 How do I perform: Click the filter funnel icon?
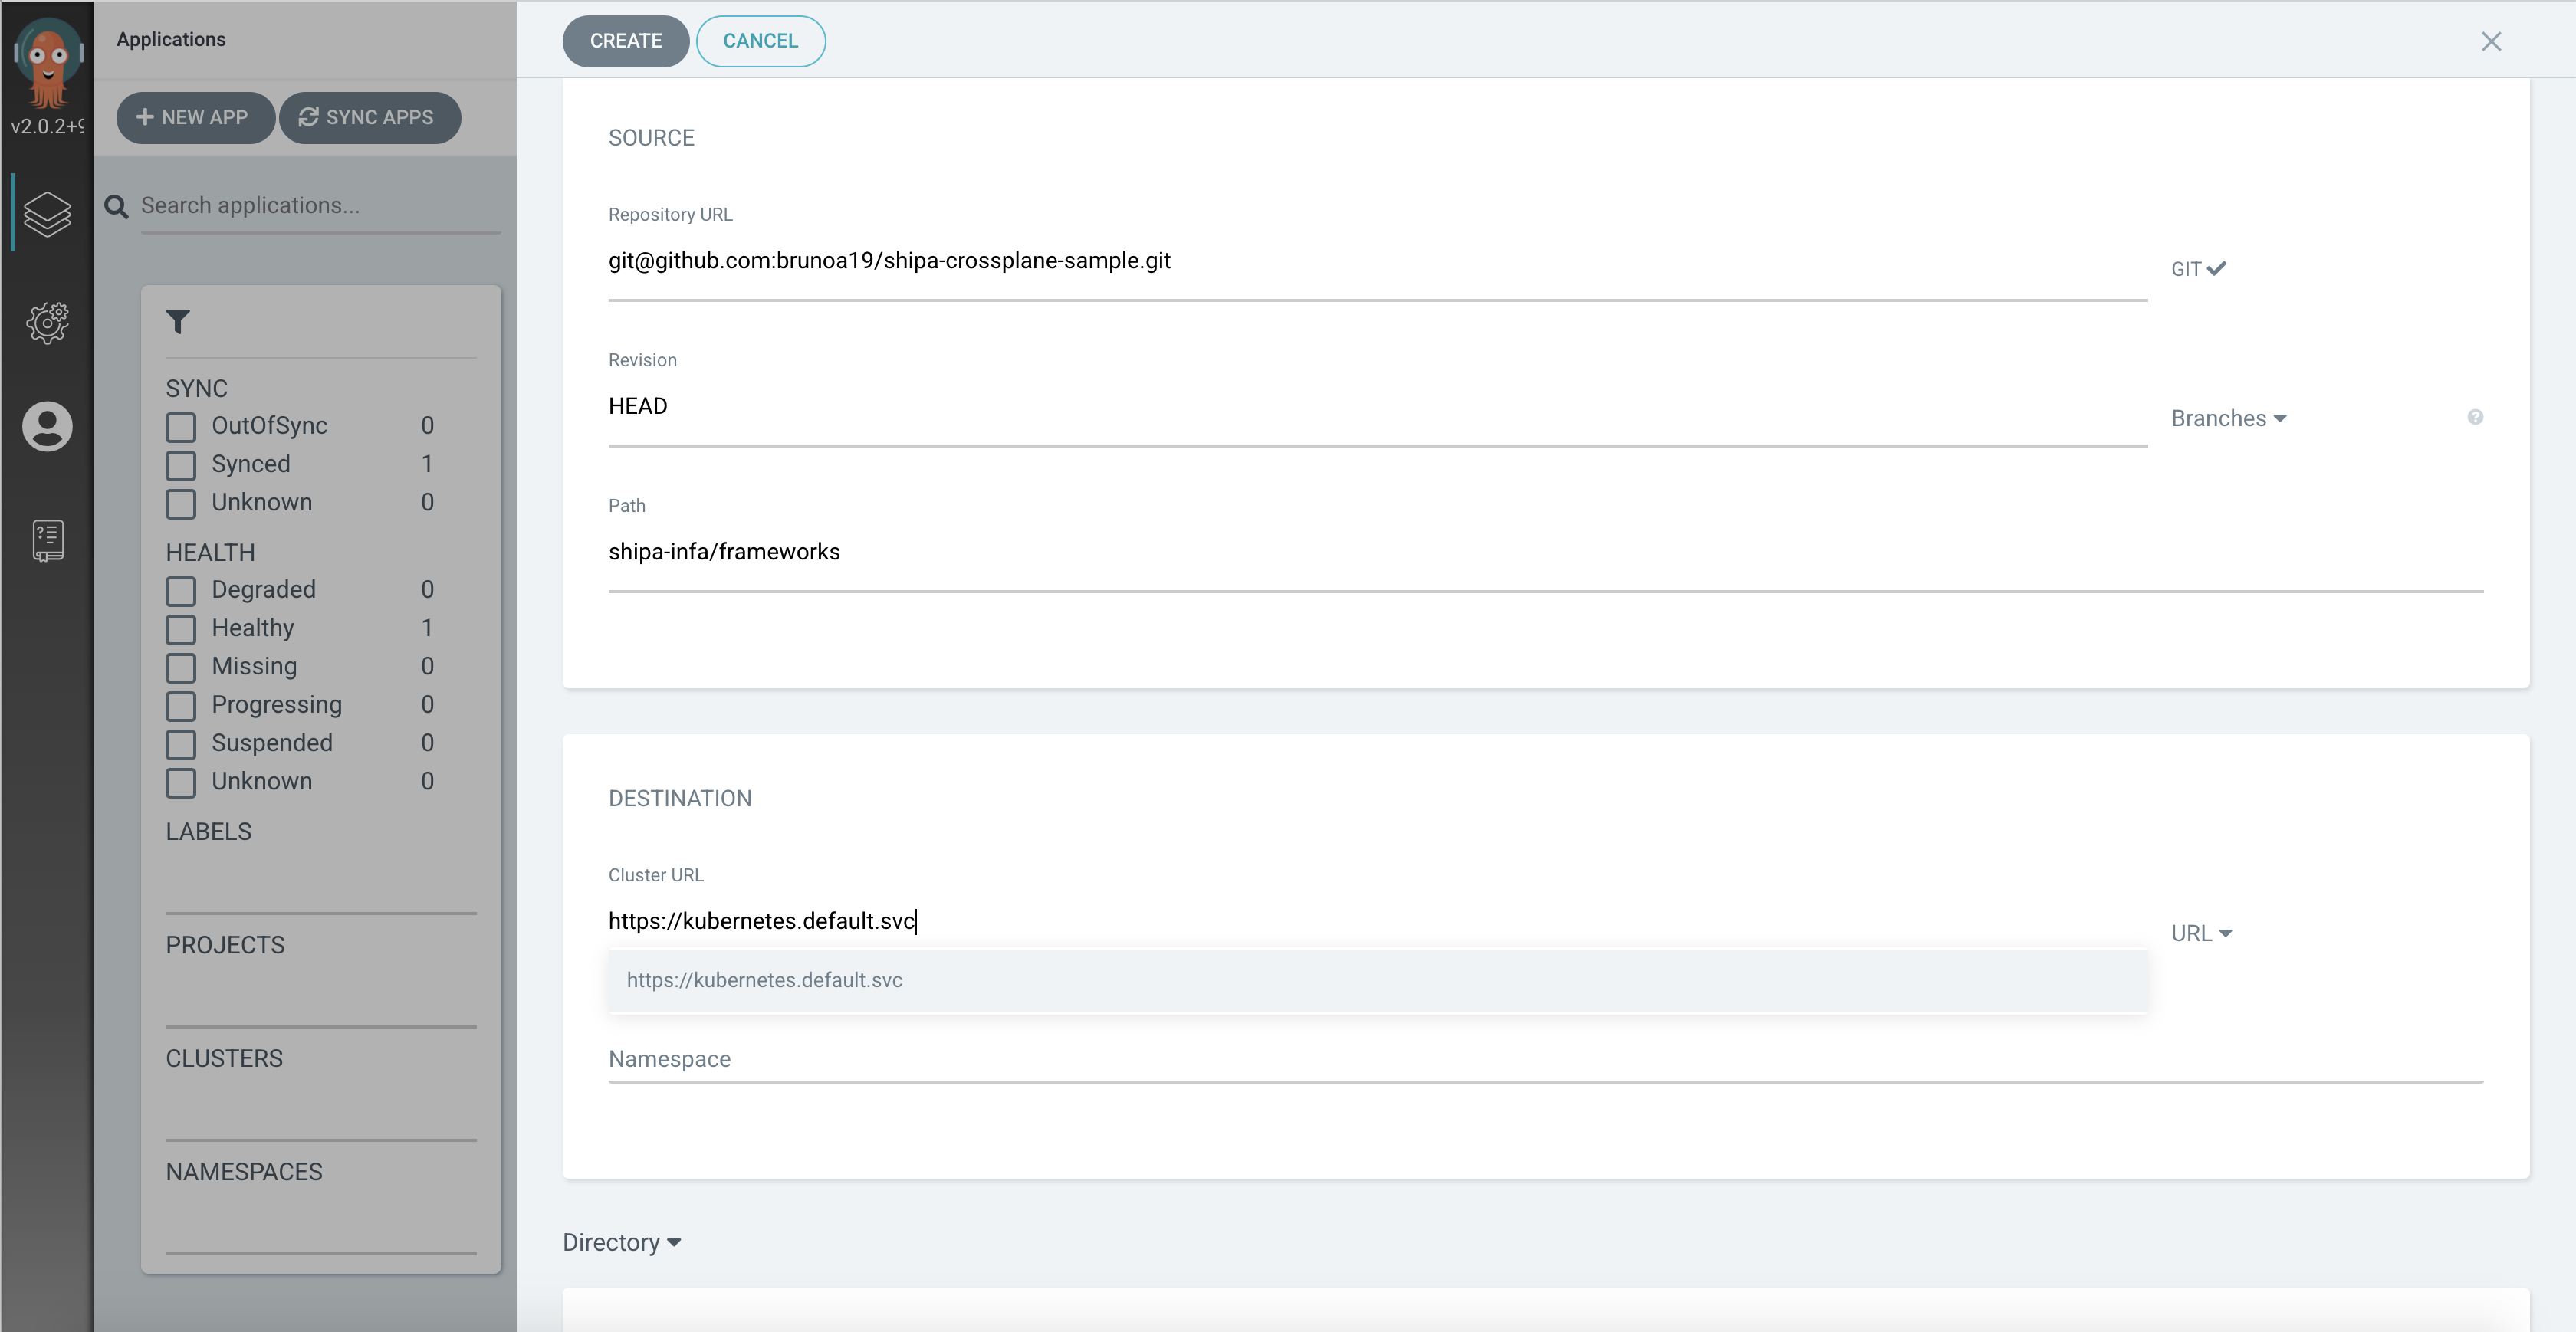pyautogui.click(x=178, y=322)
